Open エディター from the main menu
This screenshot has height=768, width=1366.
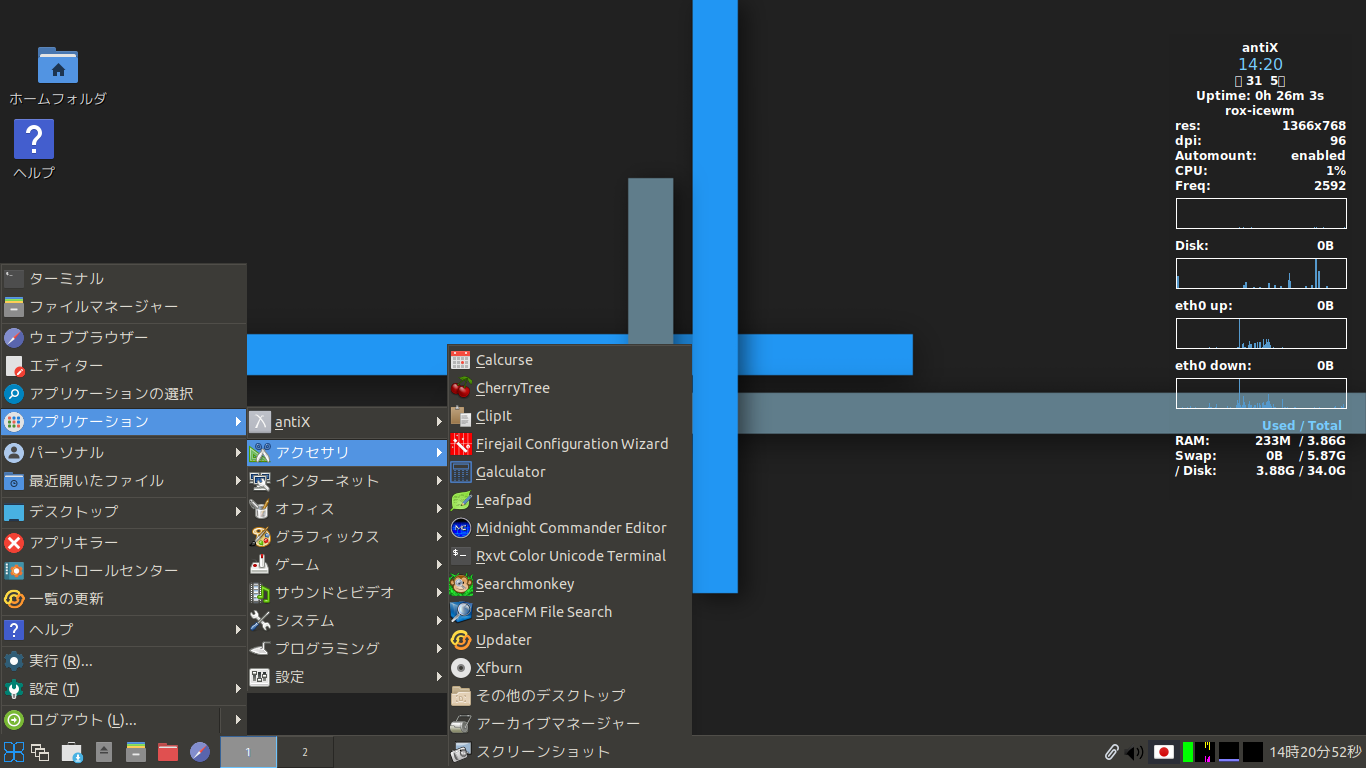[x=124, y=366]
